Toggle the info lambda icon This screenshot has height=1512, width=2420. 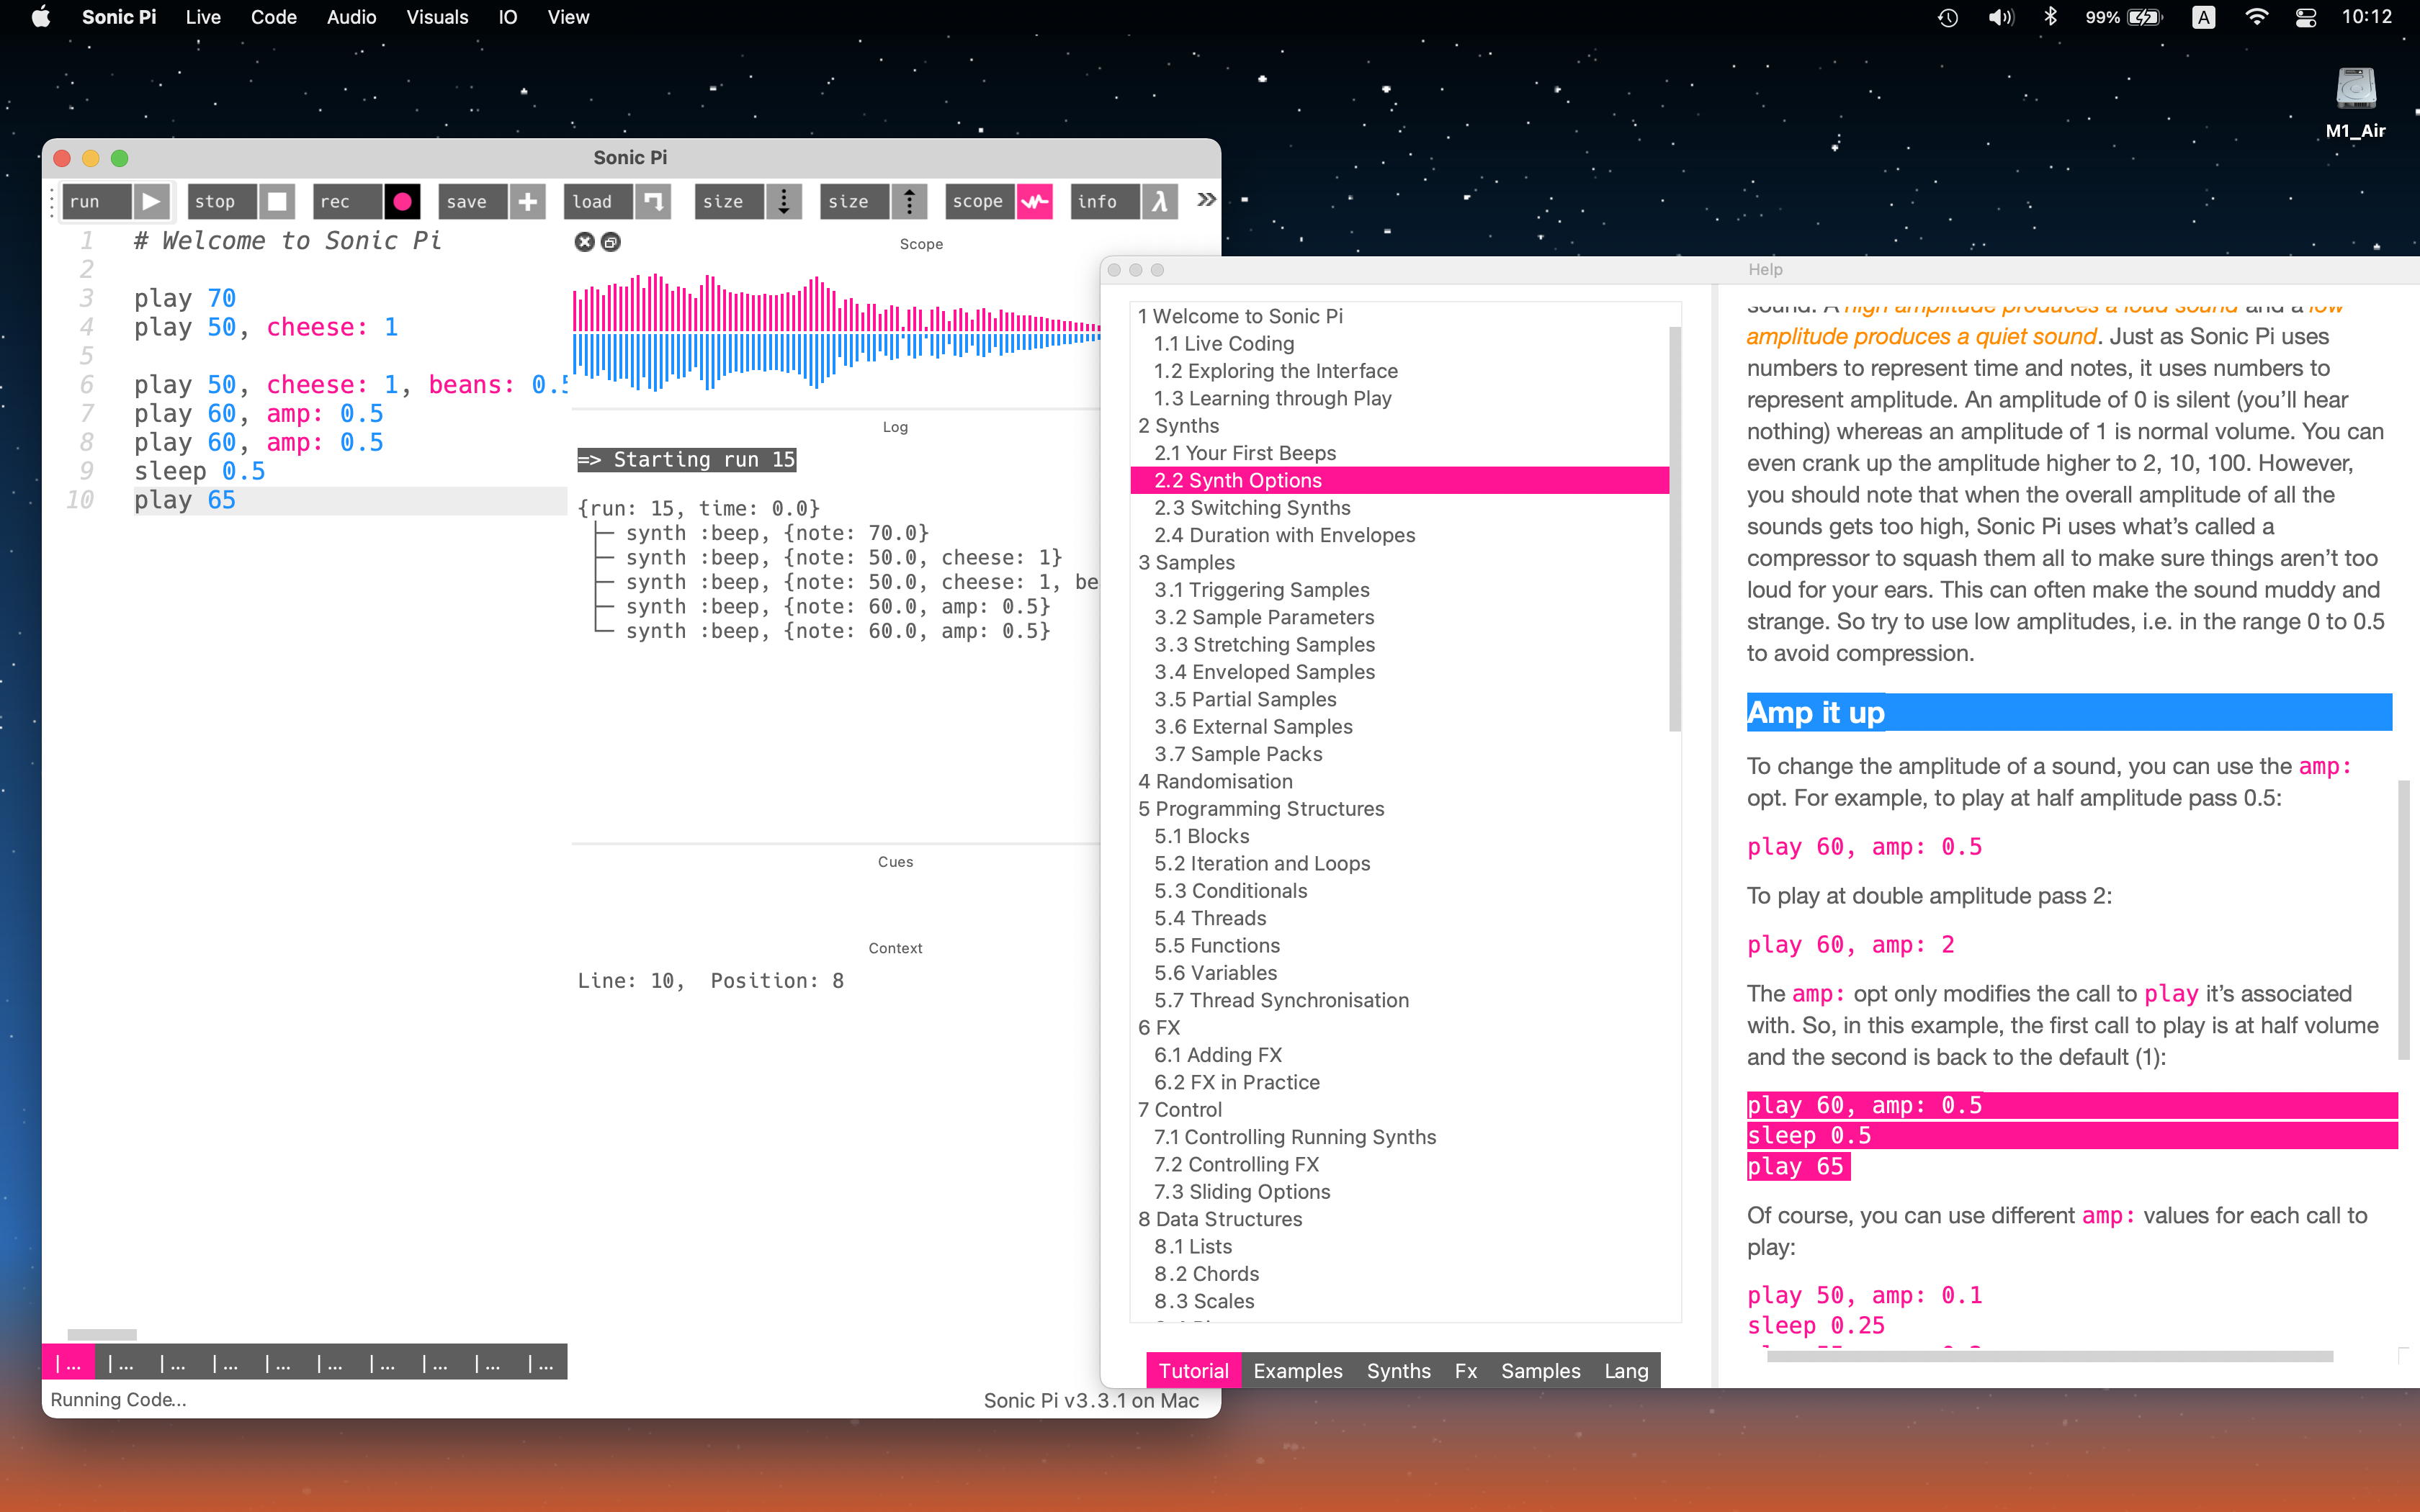pyautogui.click(x=1160, y=201)
